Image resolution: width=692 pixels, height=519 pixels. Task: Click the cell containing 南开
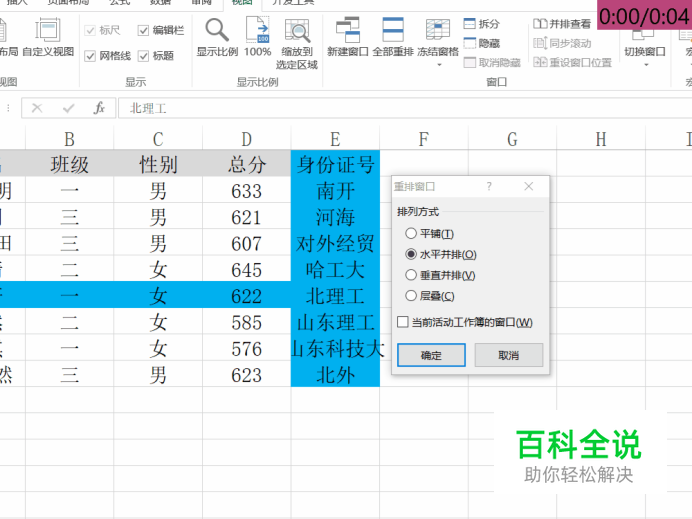pyautogui.click(x=335, y=190)
